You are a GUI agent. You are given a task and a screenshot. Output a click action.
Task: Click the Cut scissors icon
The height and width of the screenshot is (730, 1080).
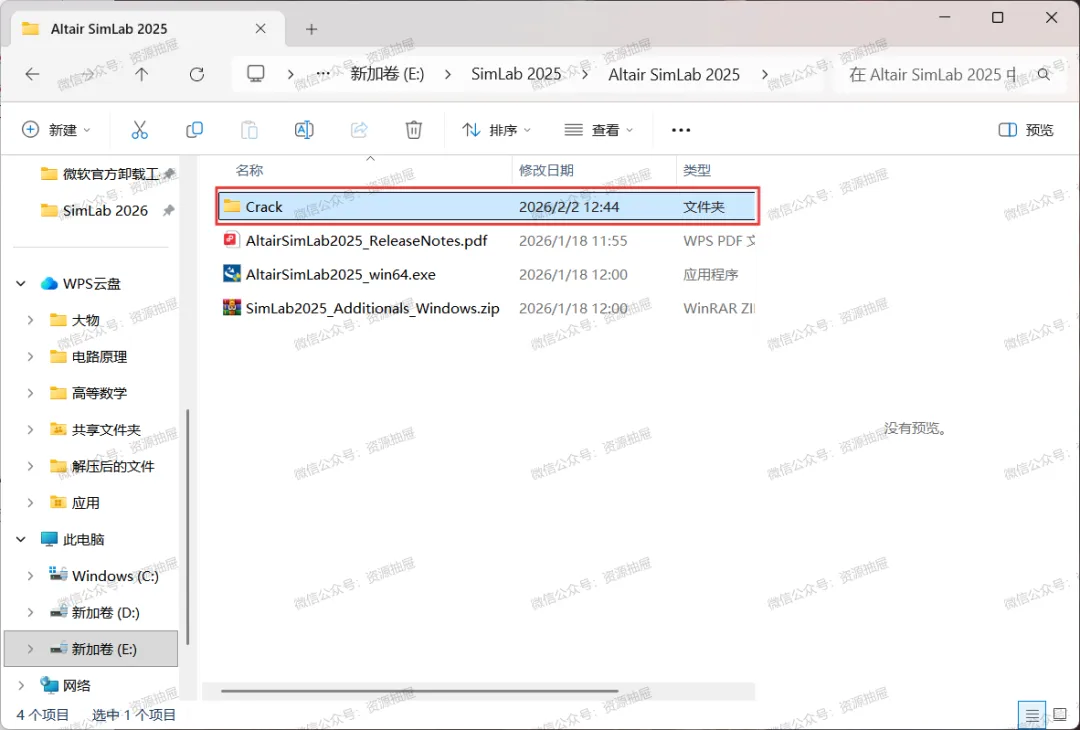140,129
